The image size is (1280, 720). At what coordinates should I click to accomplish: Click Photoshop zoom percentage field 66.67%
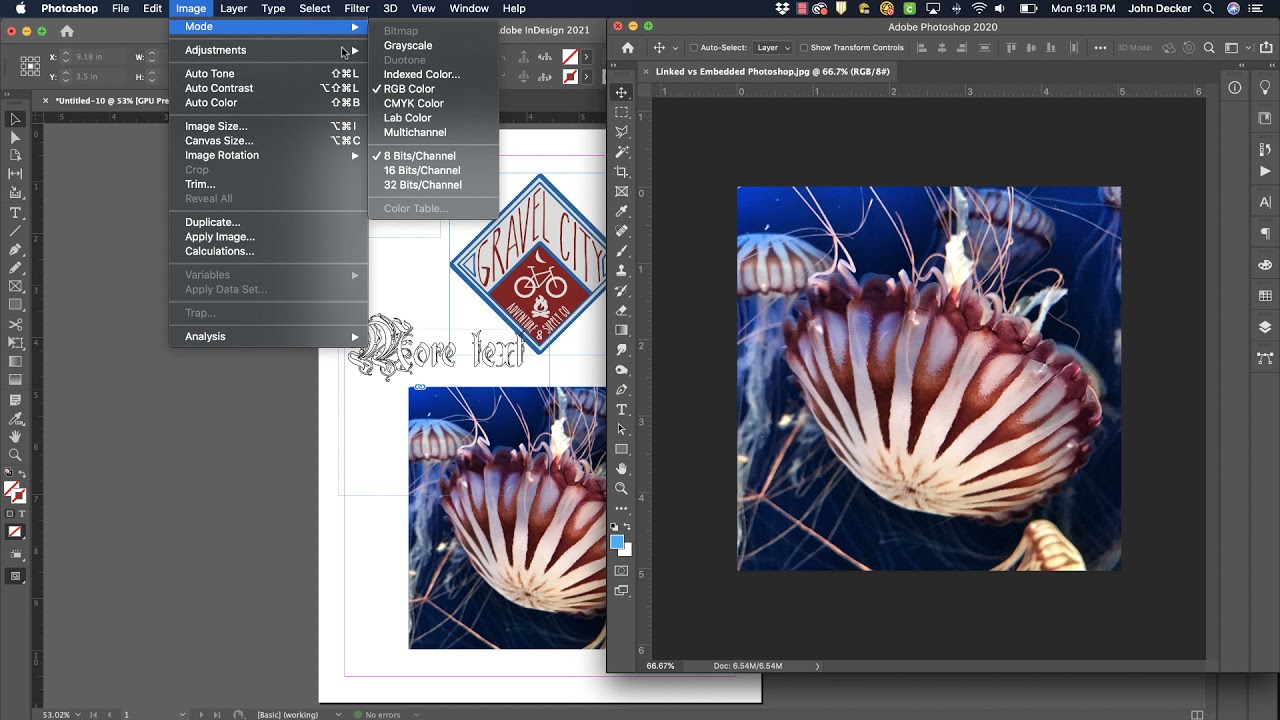[660, 666]
